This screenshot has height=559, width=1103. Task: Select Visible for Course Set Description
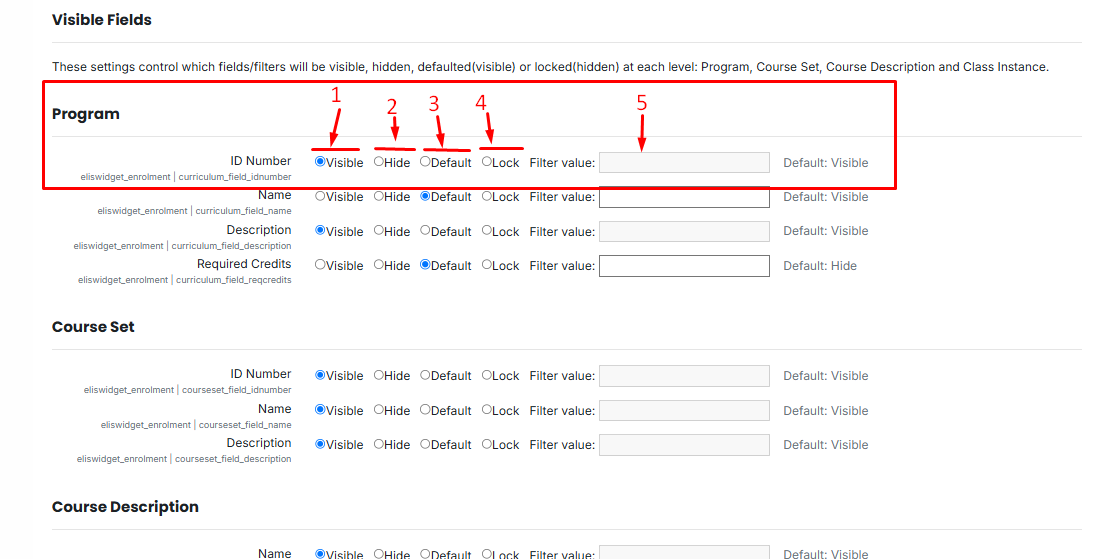320,444
